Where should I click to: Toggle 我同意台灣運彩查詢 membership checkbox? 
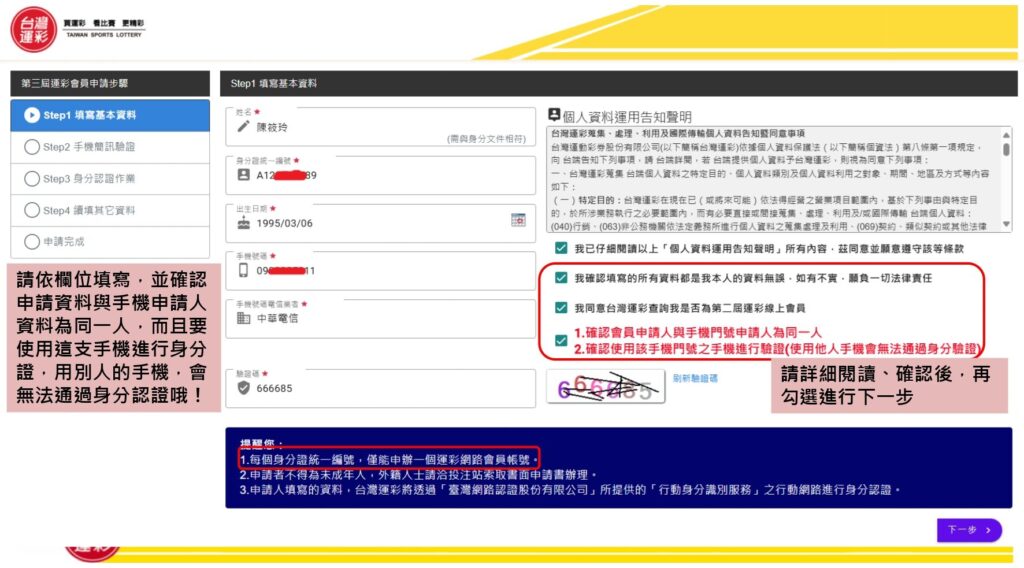click(561, 308)
